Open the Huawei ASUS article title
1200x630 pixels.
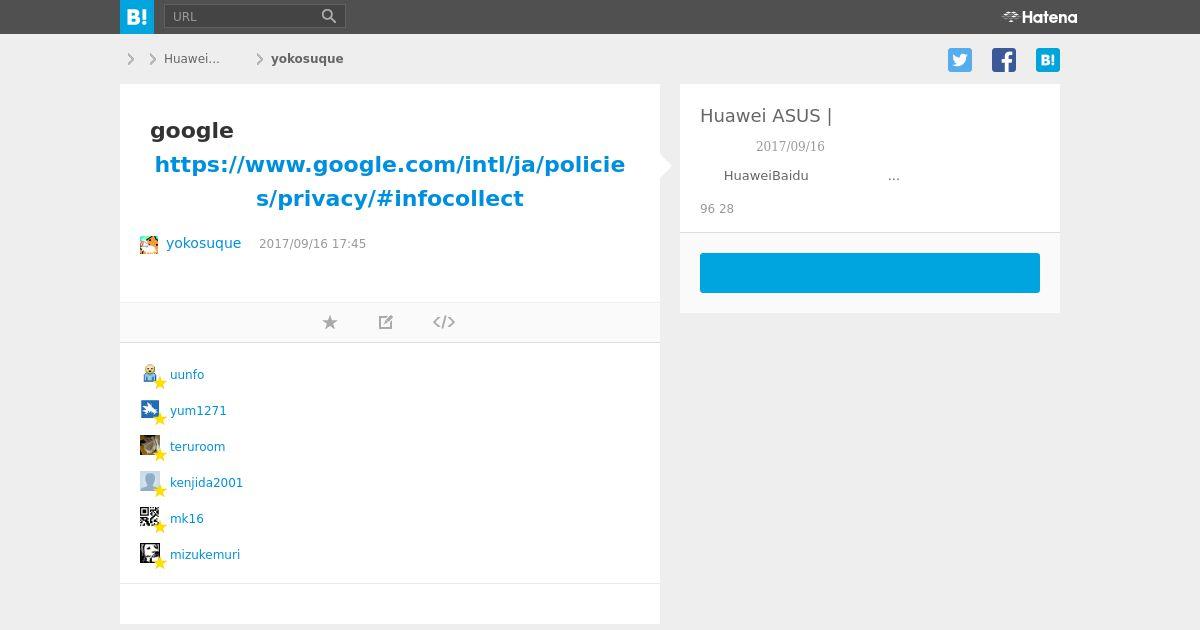coord(766,116)
